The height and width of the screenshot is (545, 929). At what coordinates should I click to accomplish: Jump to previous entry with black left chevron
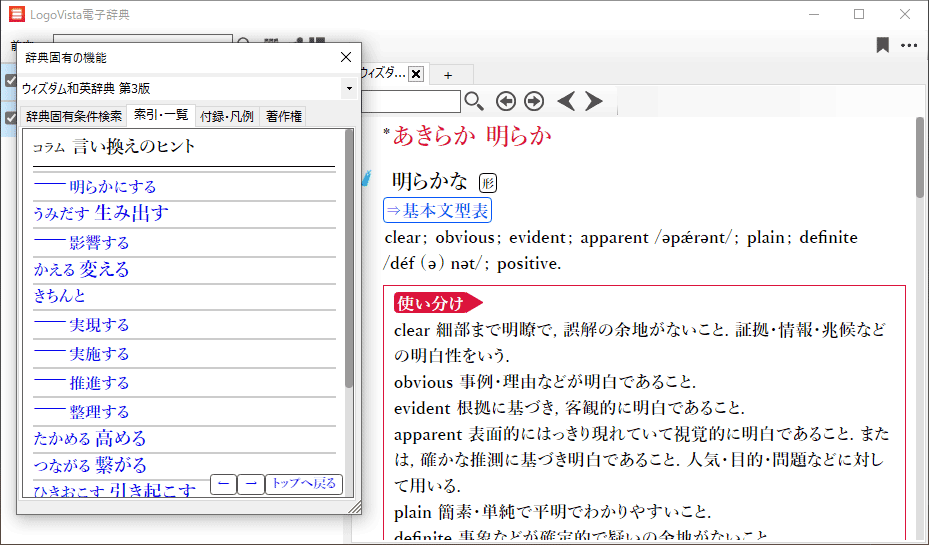566,101
